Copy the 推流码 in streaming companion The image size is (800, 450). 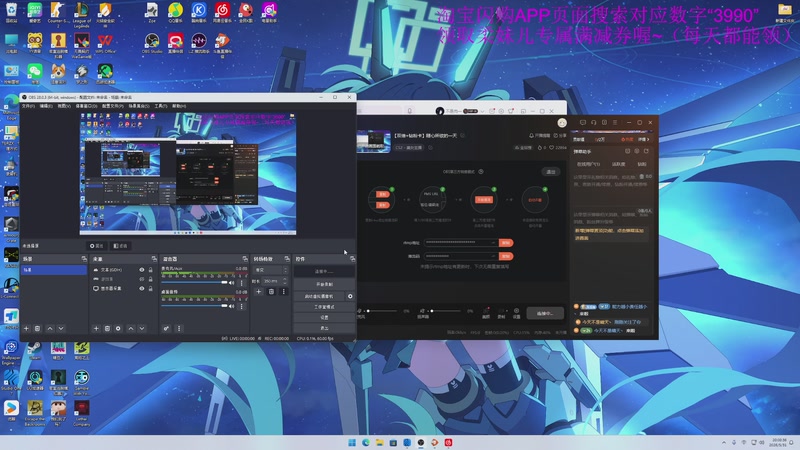click(x=506, y=256)
